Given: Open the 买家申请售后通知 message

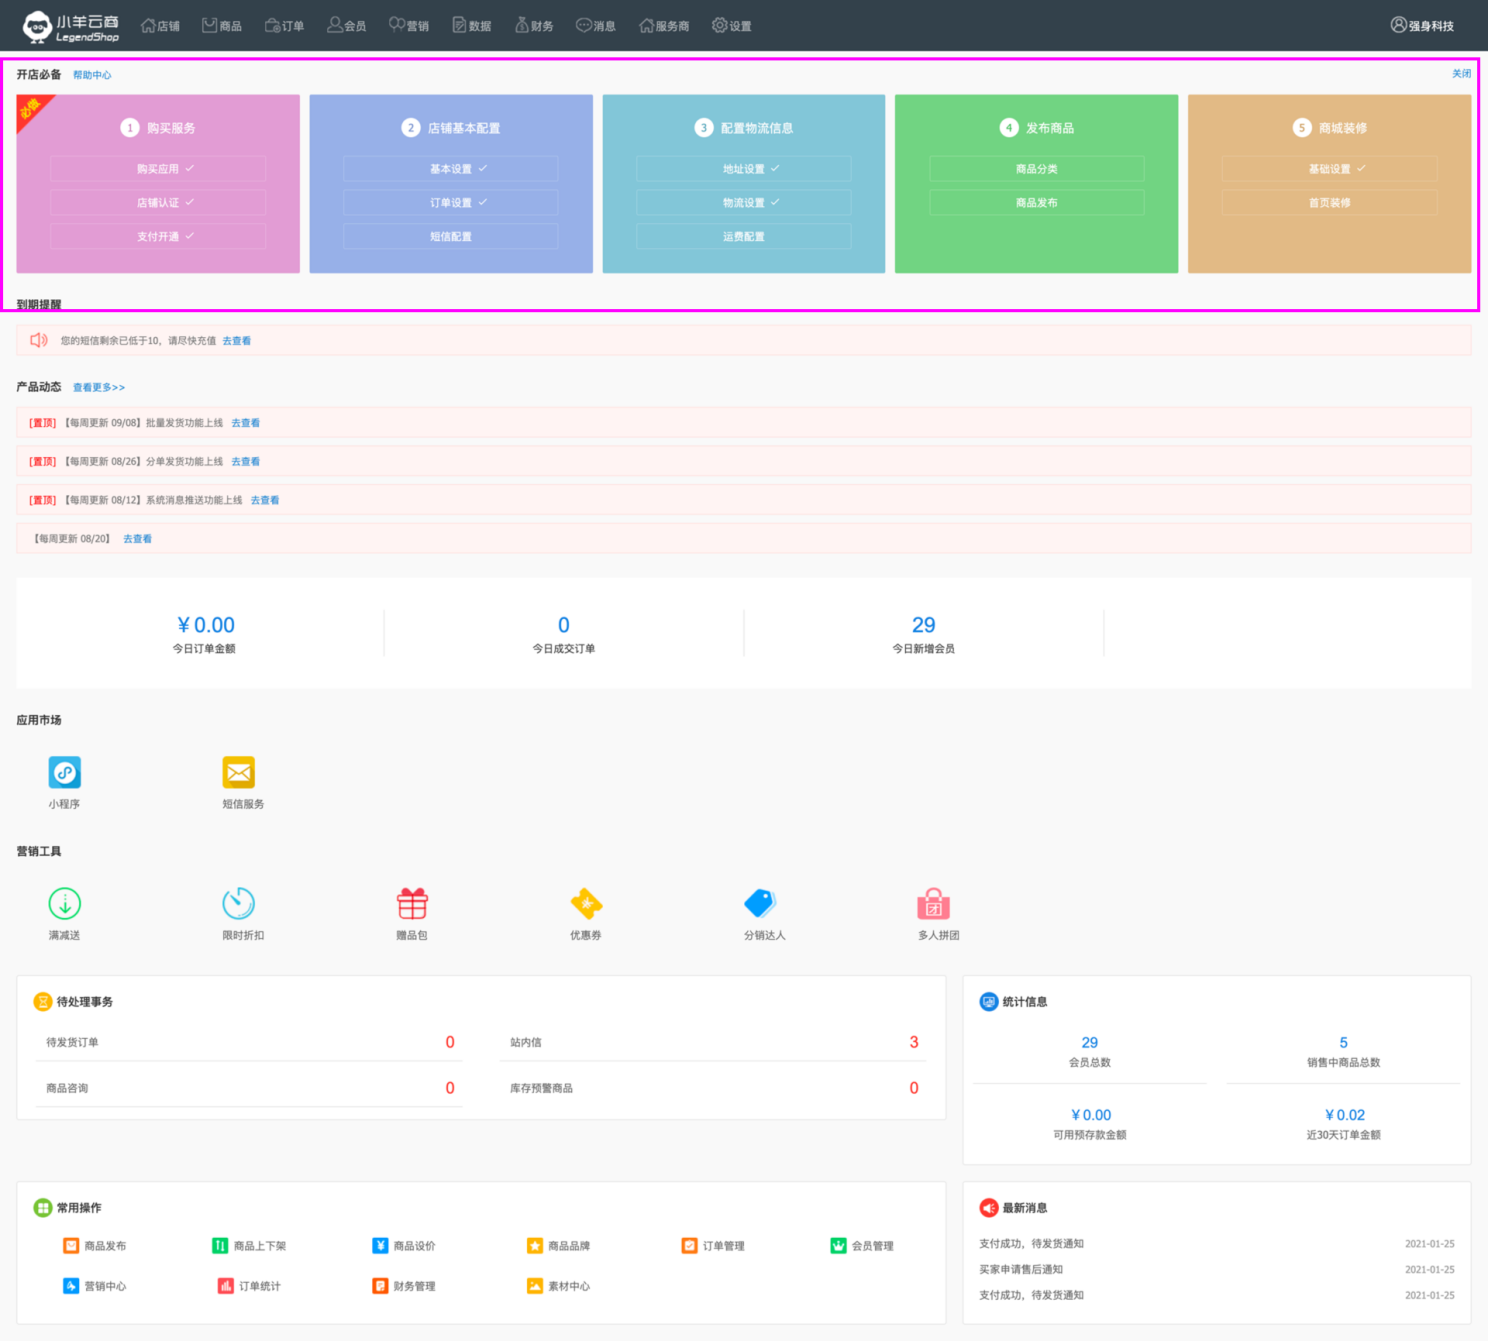Looking at the screenshot, I should pyautogui.click(x=1021, y=1270).
